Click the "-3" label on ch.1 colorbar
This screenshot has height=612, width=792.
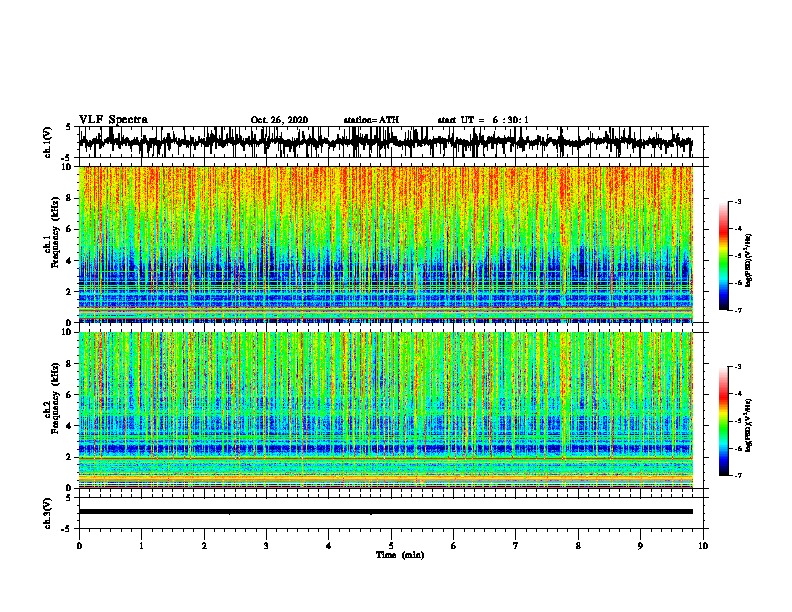738,201
